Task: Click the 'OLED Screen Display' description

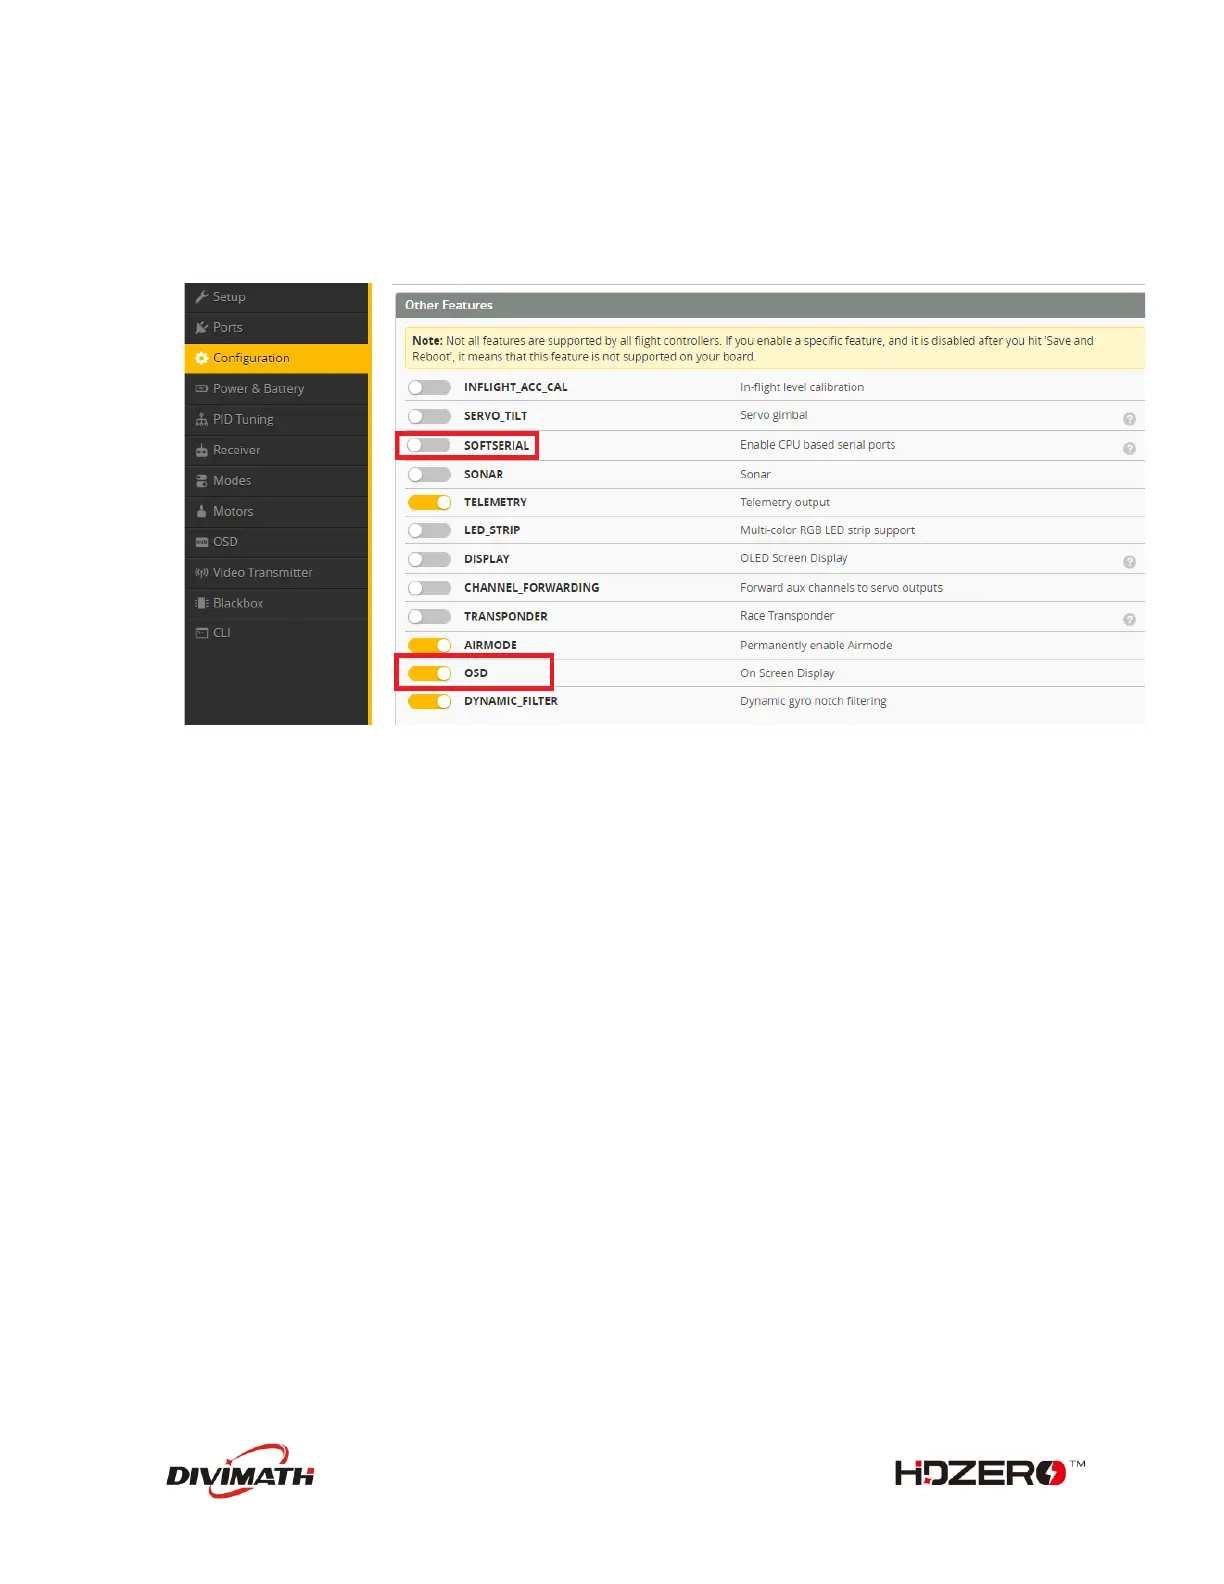Action: click(x=793, y=558)
